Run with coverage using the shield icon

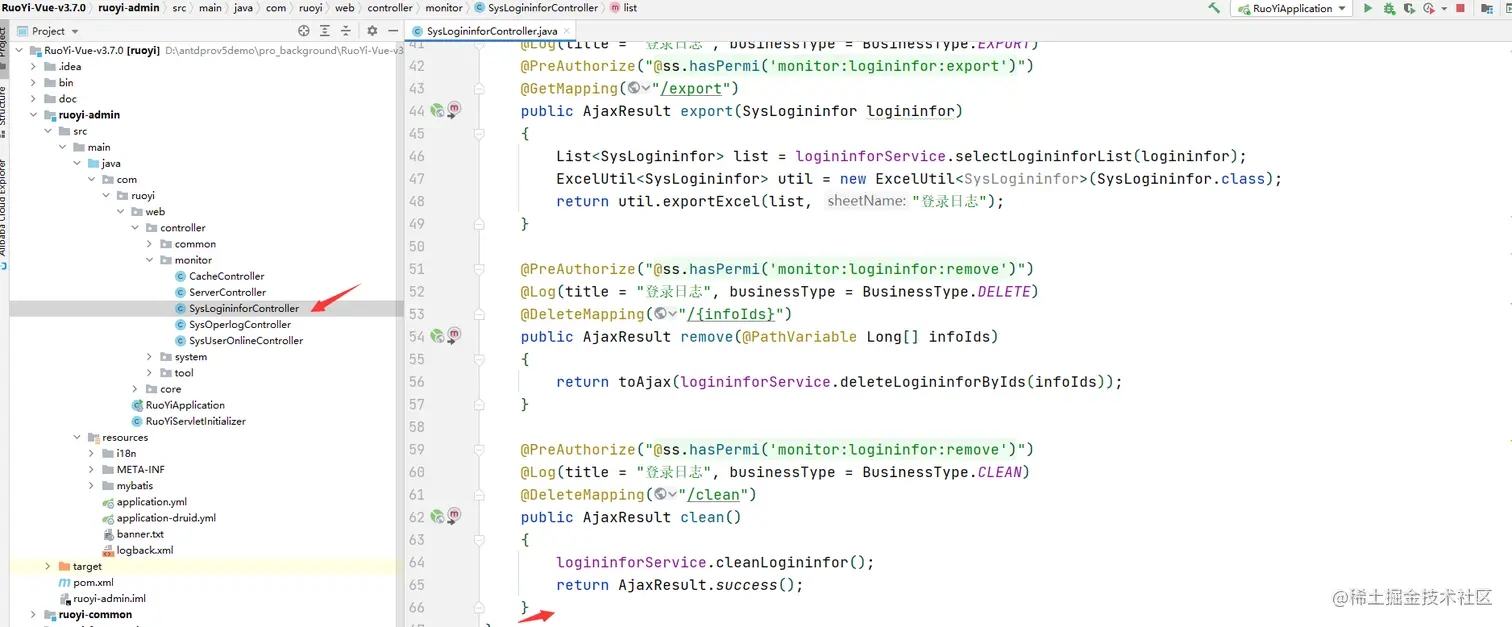(1409, 8)
